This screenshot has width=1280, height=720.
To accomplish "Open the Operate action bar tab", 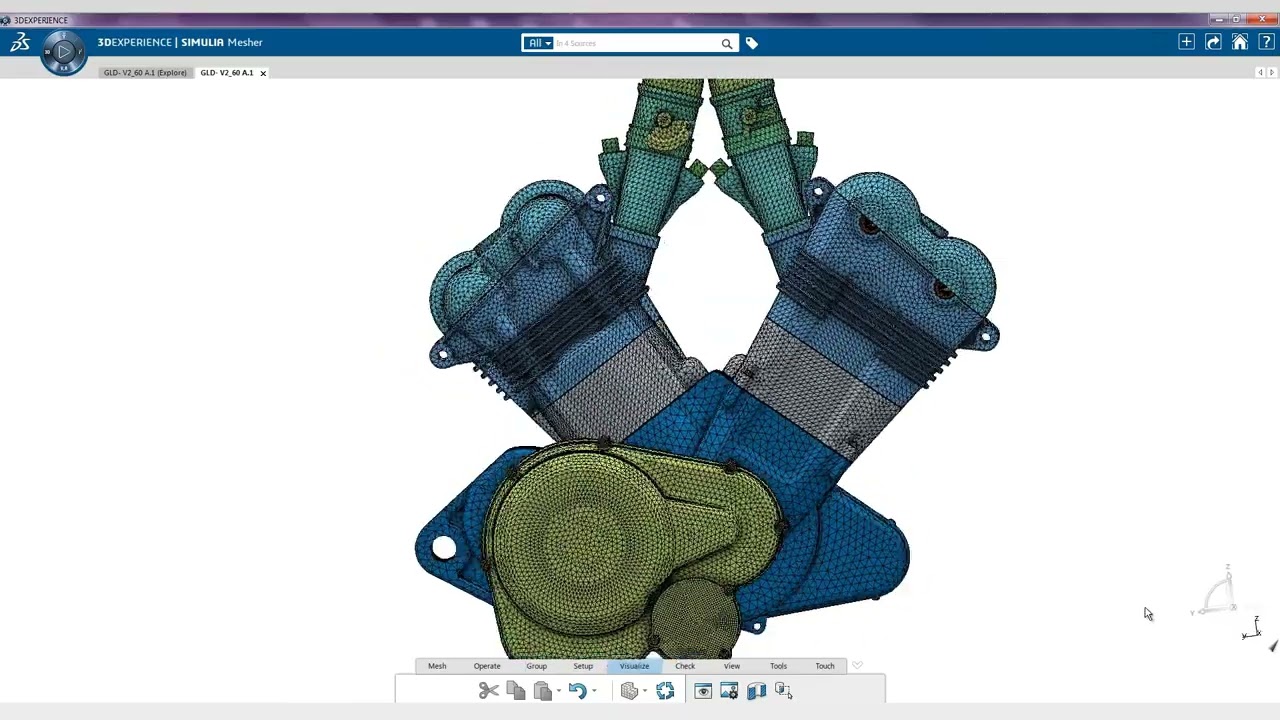I will click(x=487, y=666).
